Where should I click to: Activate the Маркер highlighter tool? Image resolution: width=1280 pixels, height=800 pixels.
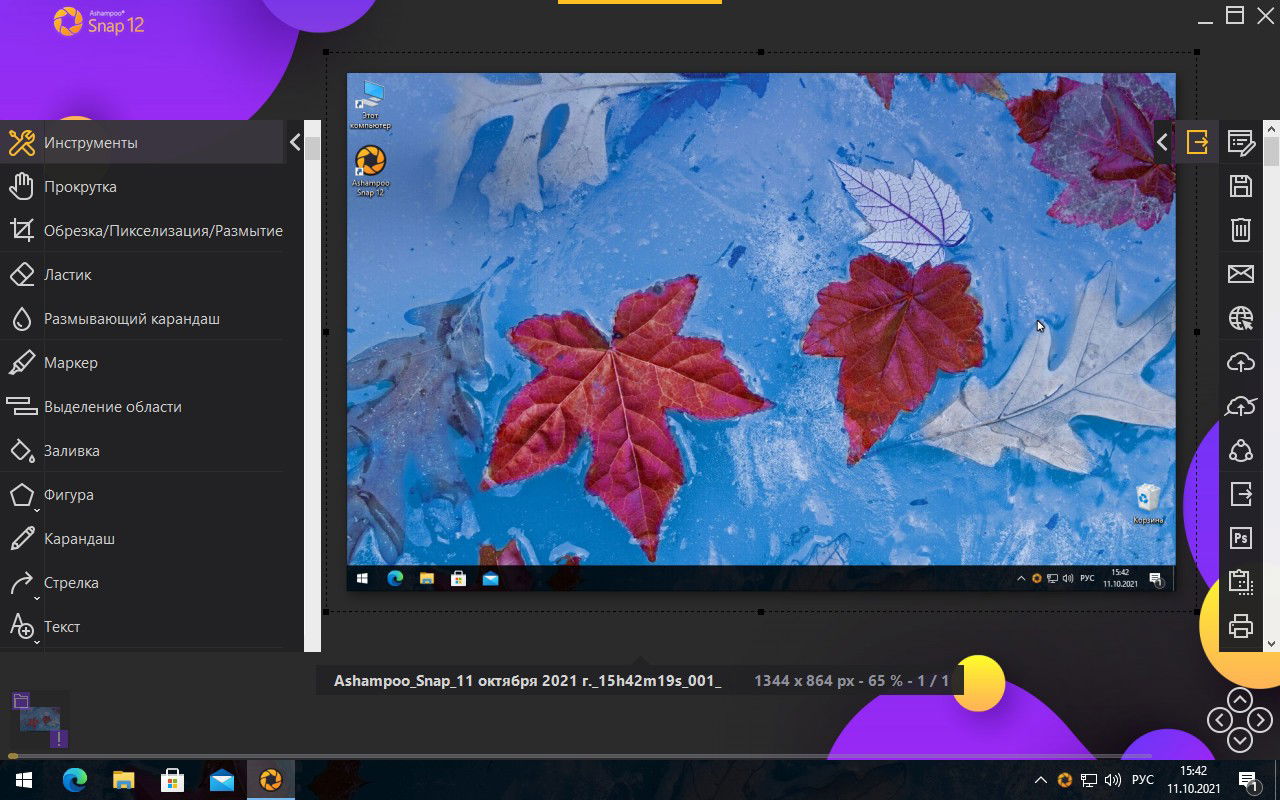[x=142, y=362]
